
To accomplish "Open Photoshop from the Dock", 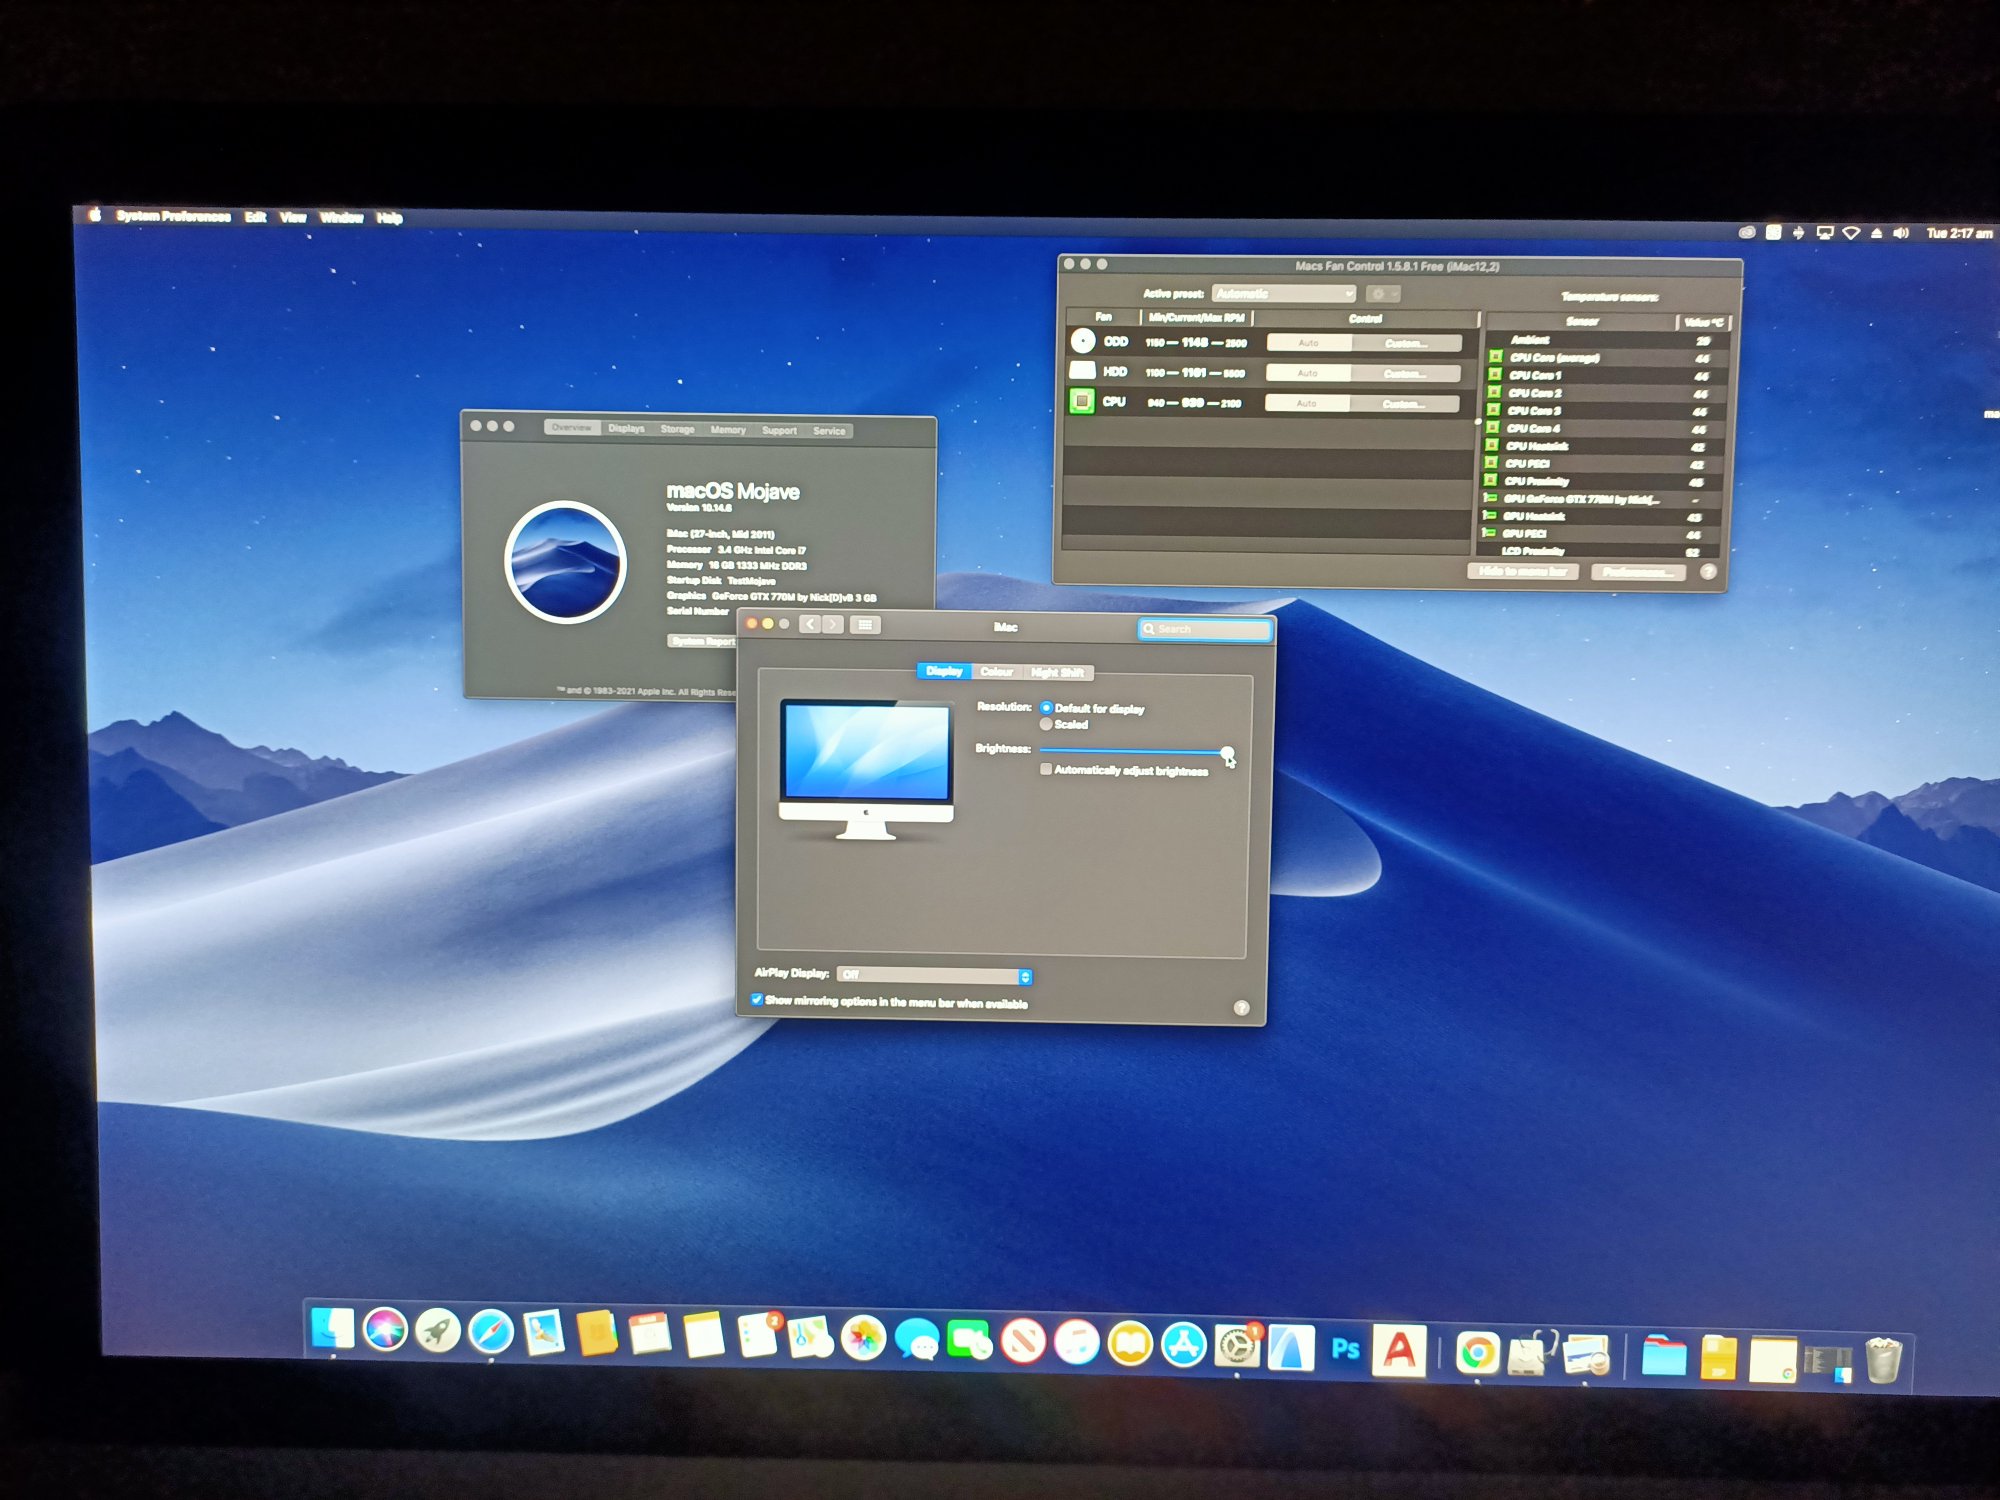I will tap(1345, 1349).
